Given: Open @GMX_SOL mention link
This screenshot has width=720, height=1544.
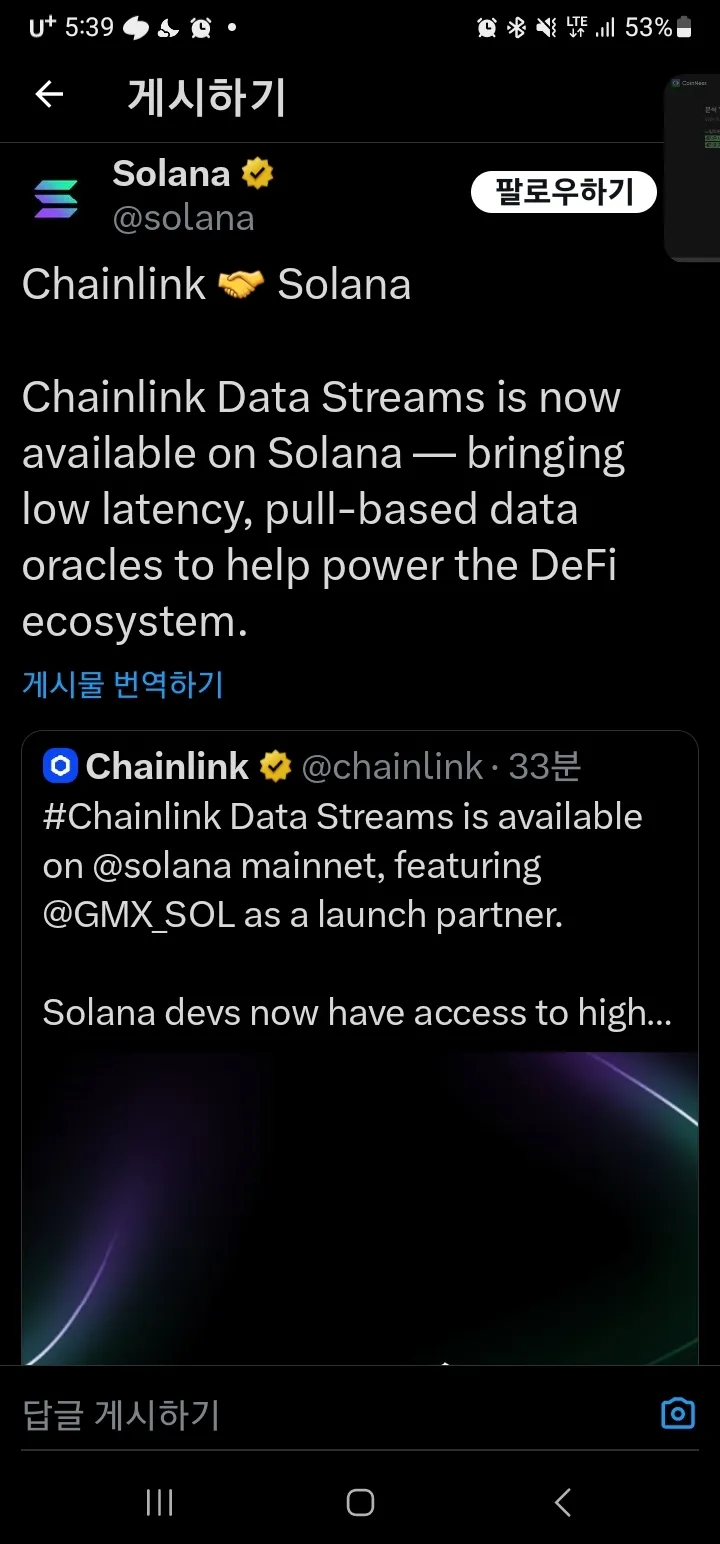Looking at the screenshot, I should pyautogui.click(x=138, y=914).
